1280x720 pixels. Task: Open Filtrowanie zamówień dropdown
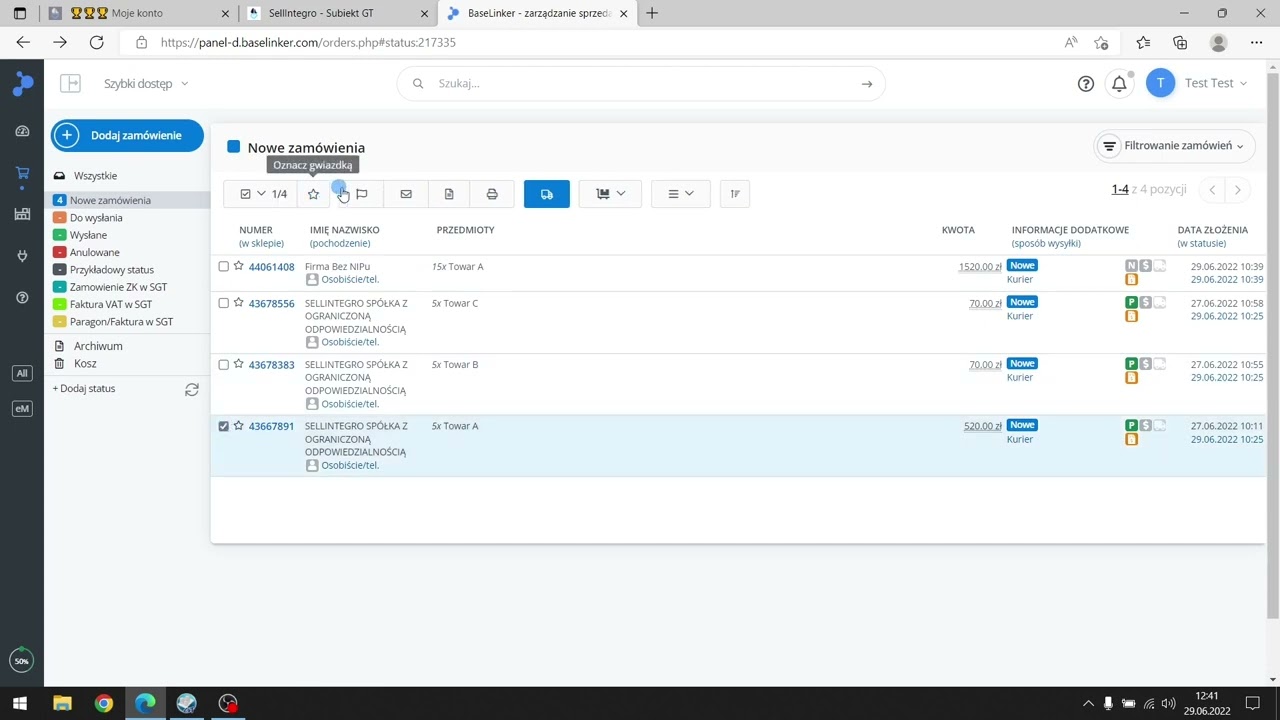point(1175,146)
